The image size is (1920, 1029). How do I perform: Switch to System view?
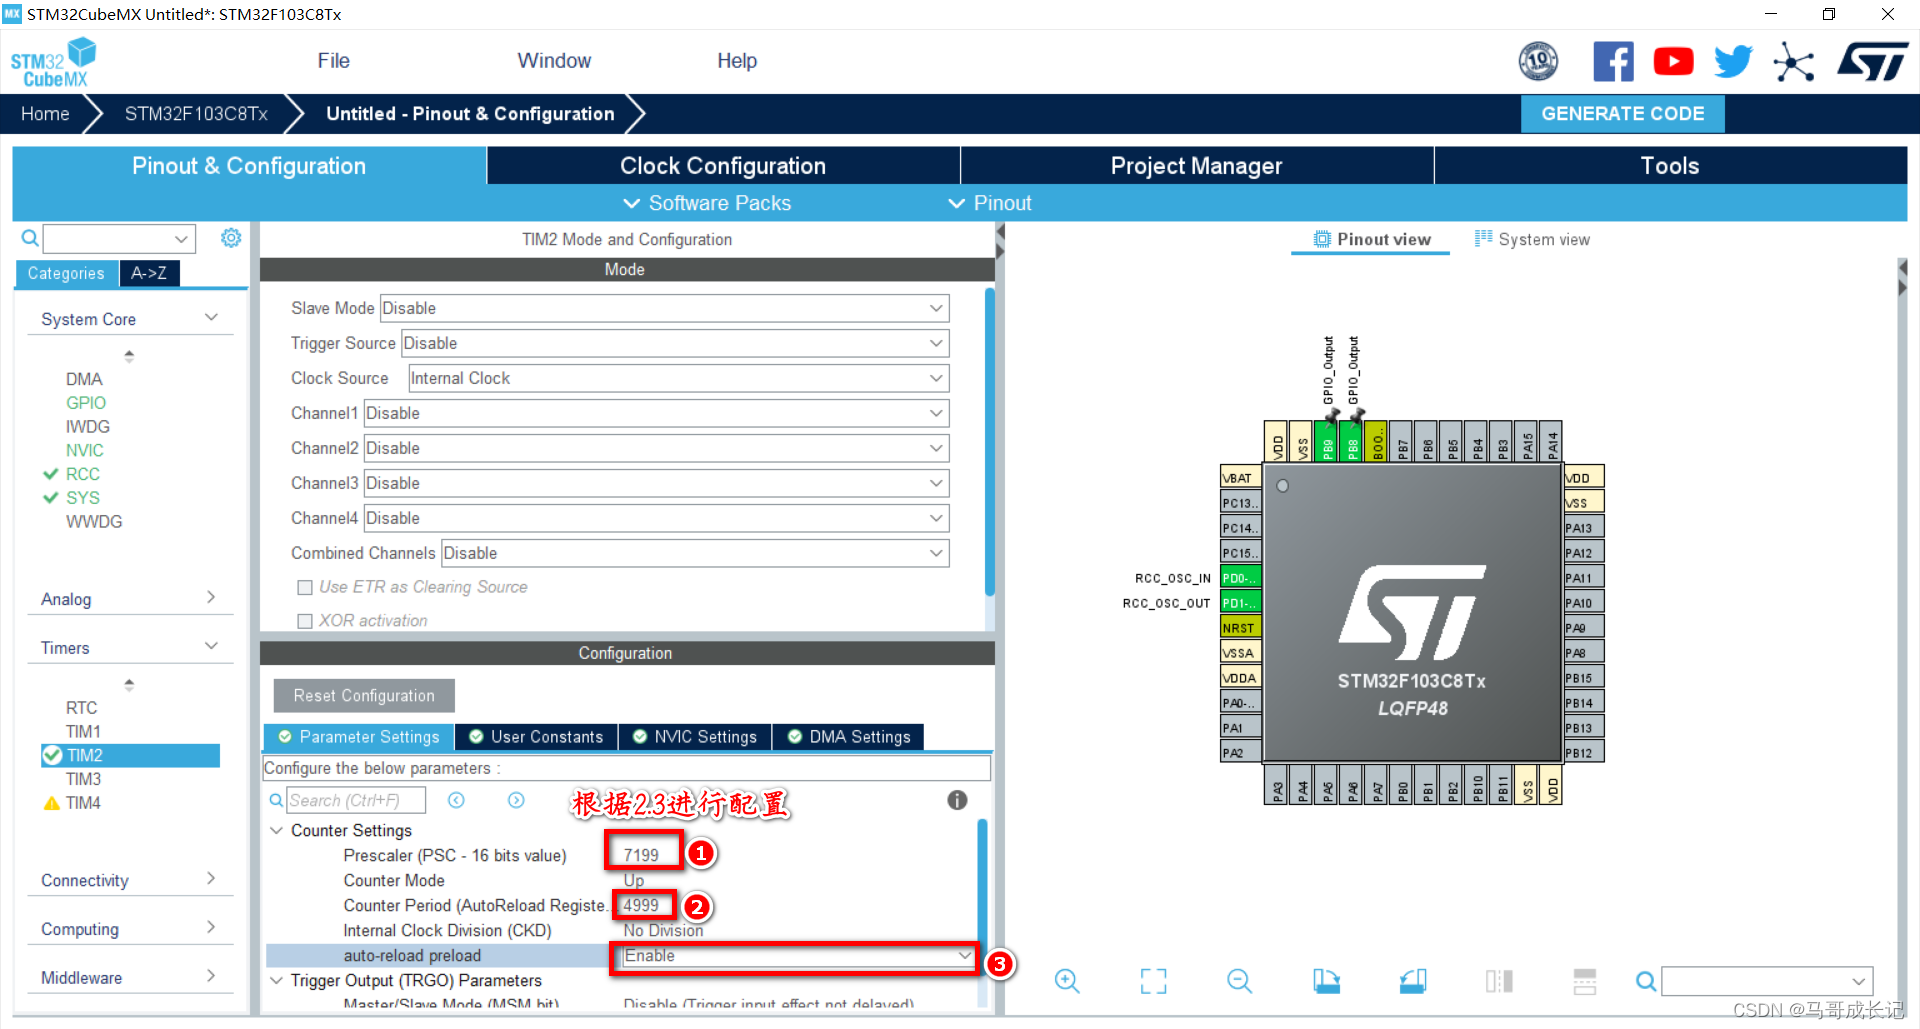pos(1532,240)
